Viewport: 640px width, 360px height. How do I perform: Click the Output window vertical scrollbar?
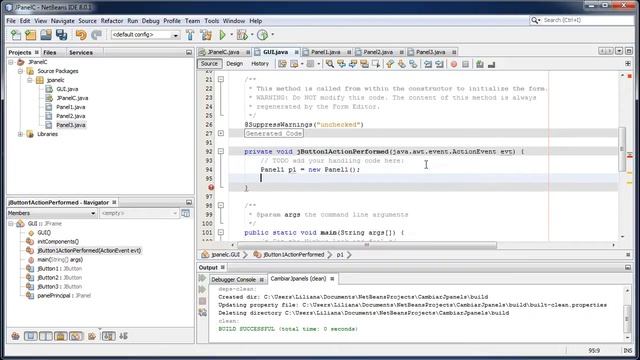click(x=628, y=313)
